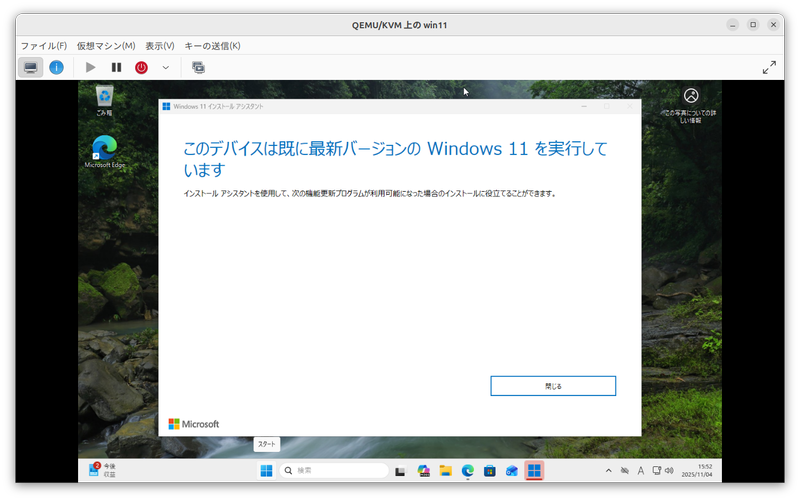
Task: Switch VM viewer to fullscreen mode
Action: [x=769, y=67]
